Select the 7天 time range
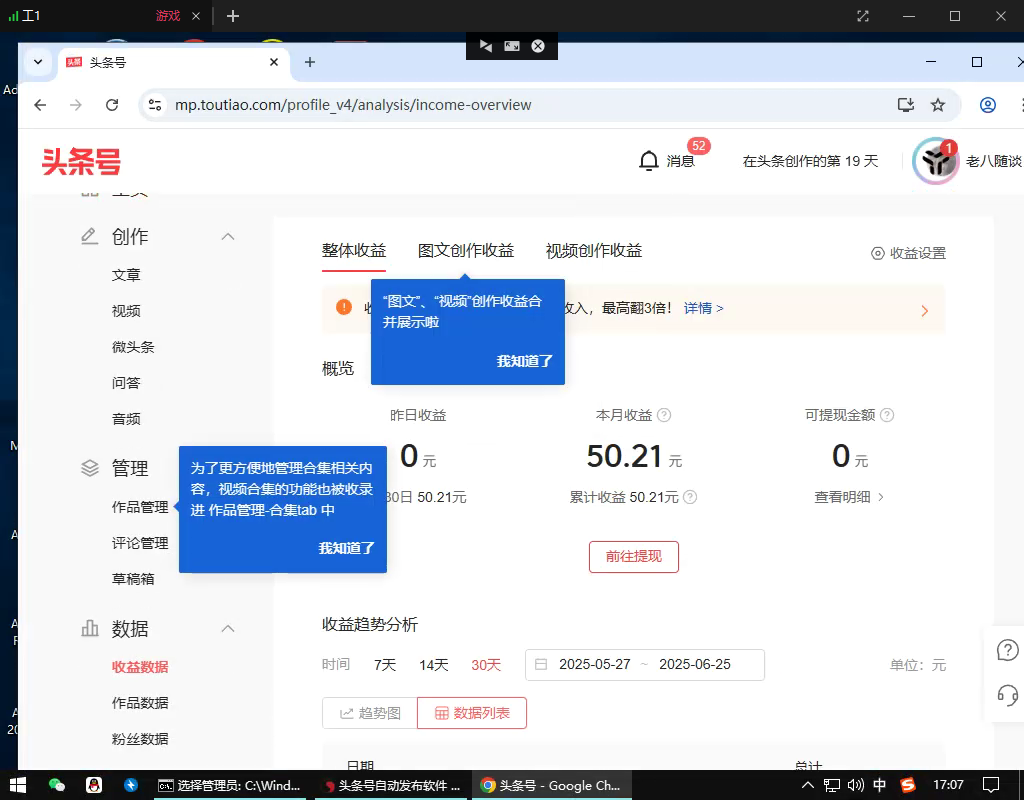The image size is (1024, 800). click(385, 665)
